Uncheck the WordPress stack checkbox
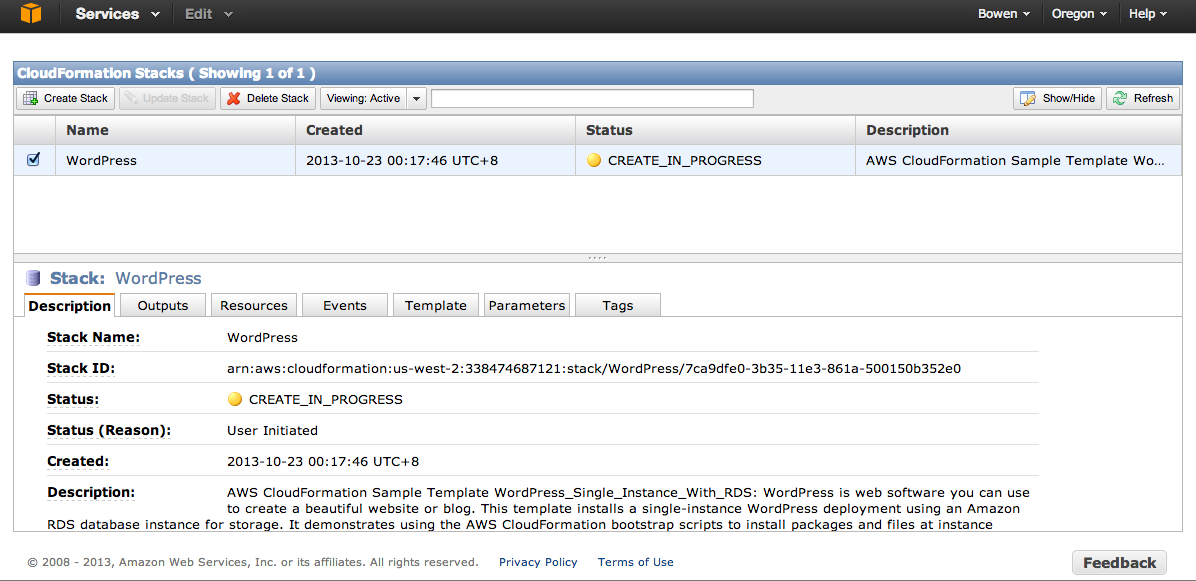The height and width of the screenshot is (581, 1196). [34, 160]
